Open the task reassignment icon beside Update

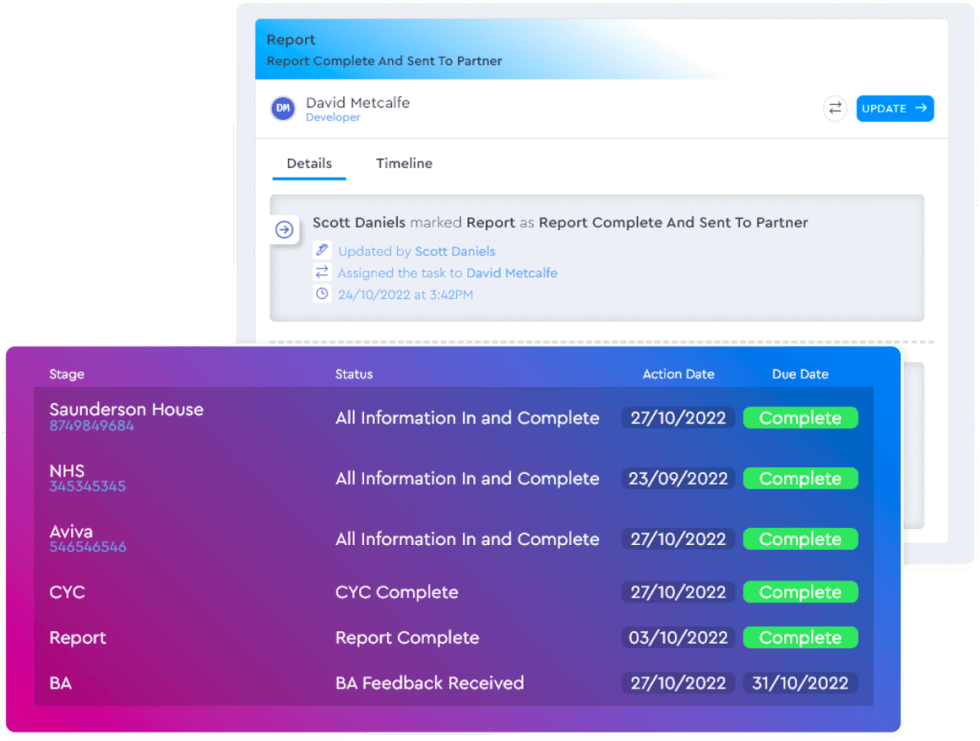pyautogui.click(x=835, y=108)
